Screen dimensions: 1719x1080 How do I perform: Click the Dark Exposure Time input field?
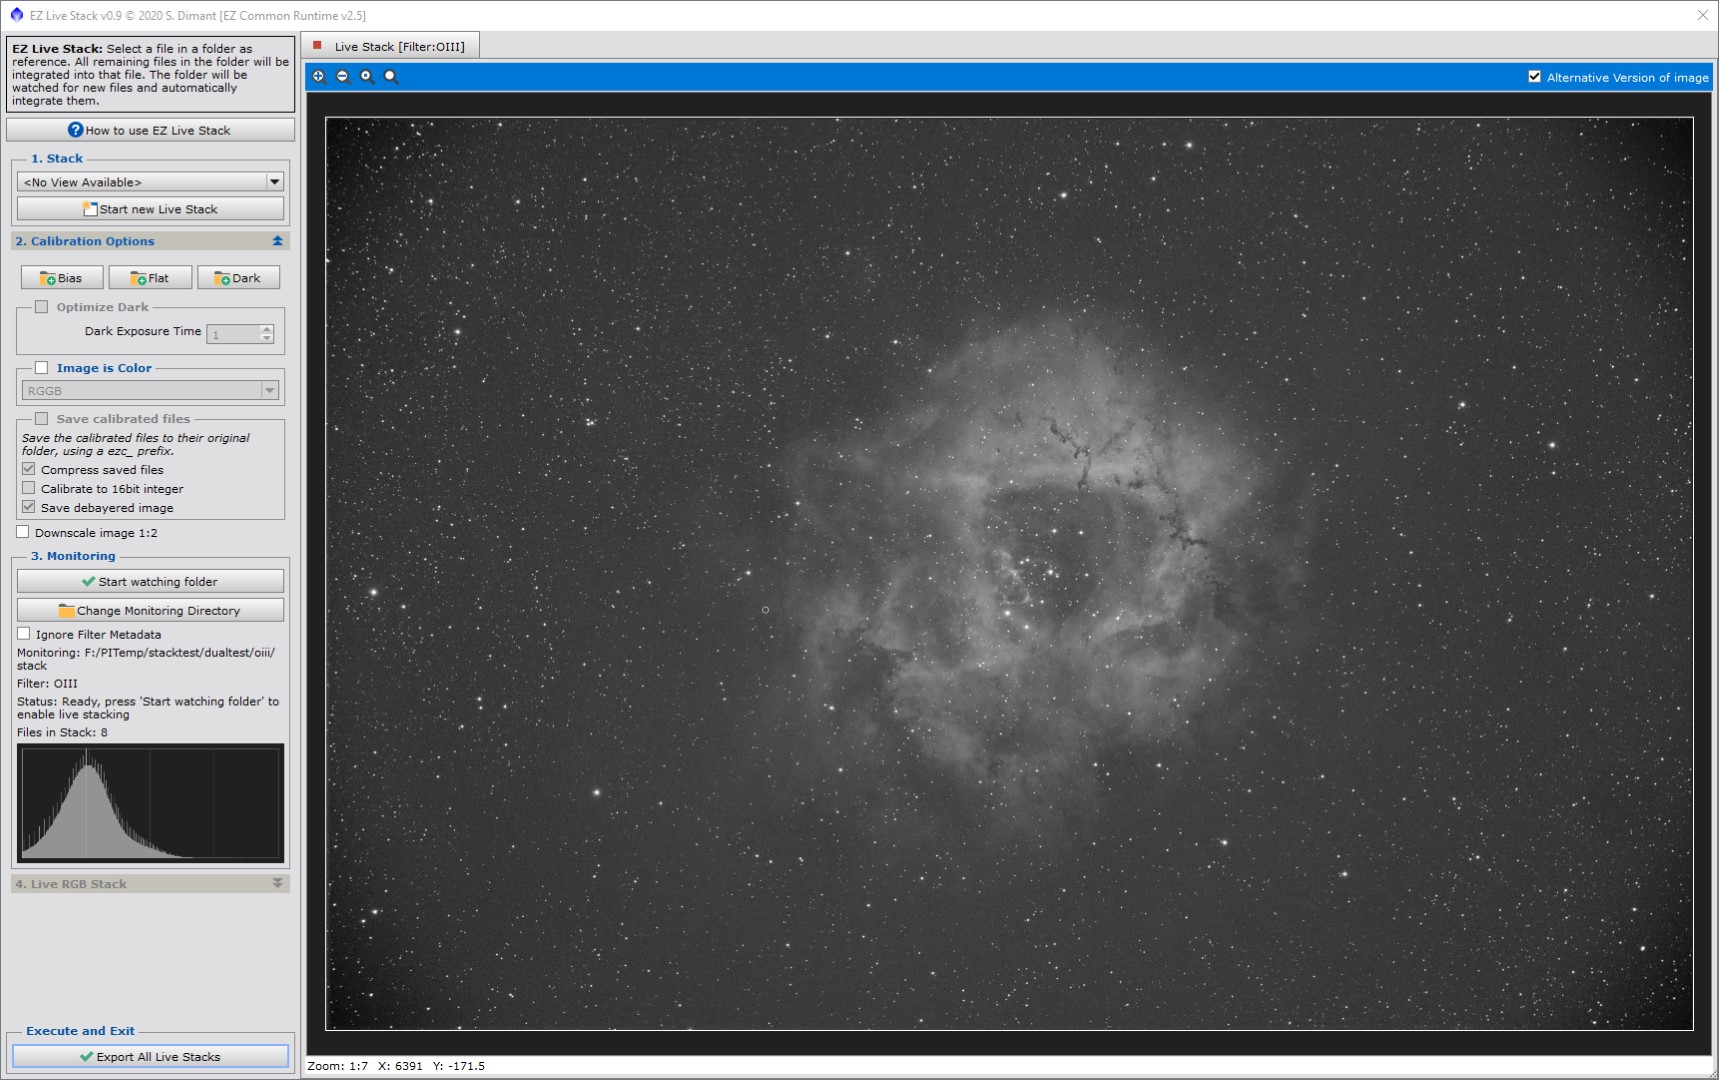click(233, 334)
